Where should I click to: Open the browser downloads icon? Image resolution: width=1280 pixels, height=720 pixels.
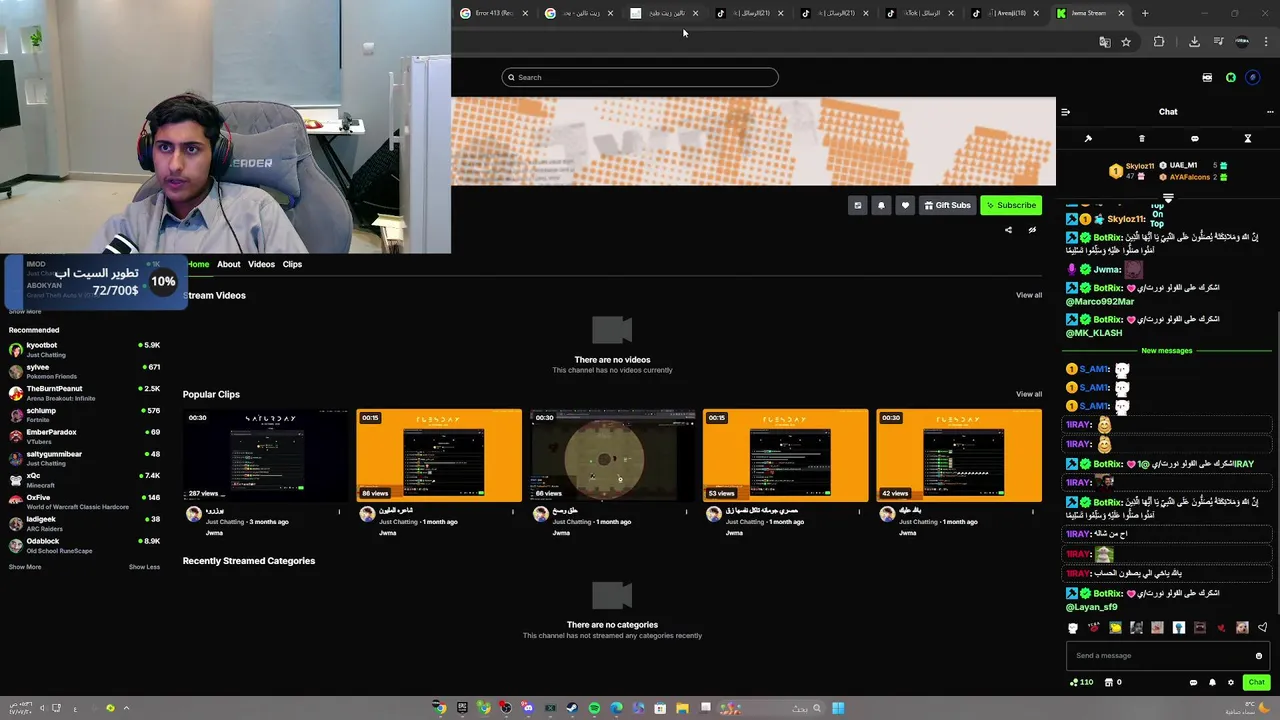pyautogui.click(x=1194, y=42)
